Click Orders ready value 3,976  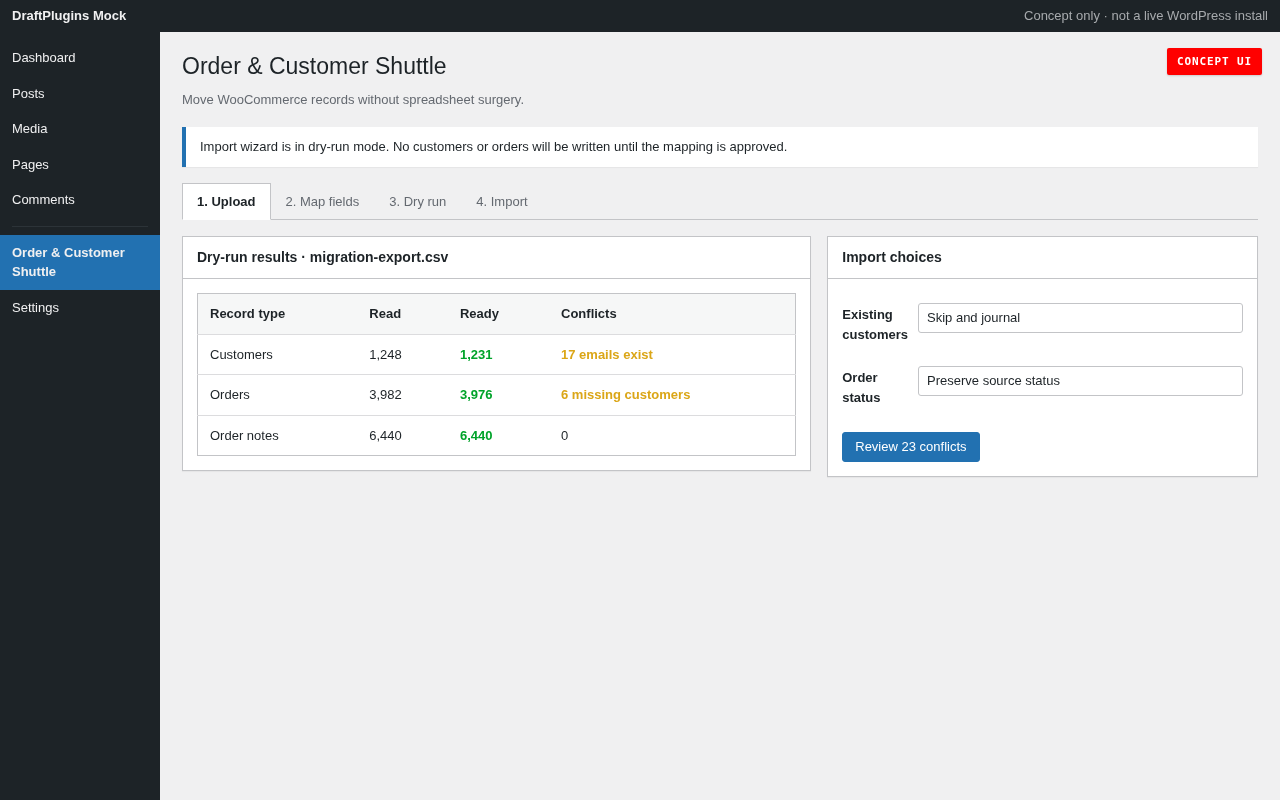[x=476, y=395]
